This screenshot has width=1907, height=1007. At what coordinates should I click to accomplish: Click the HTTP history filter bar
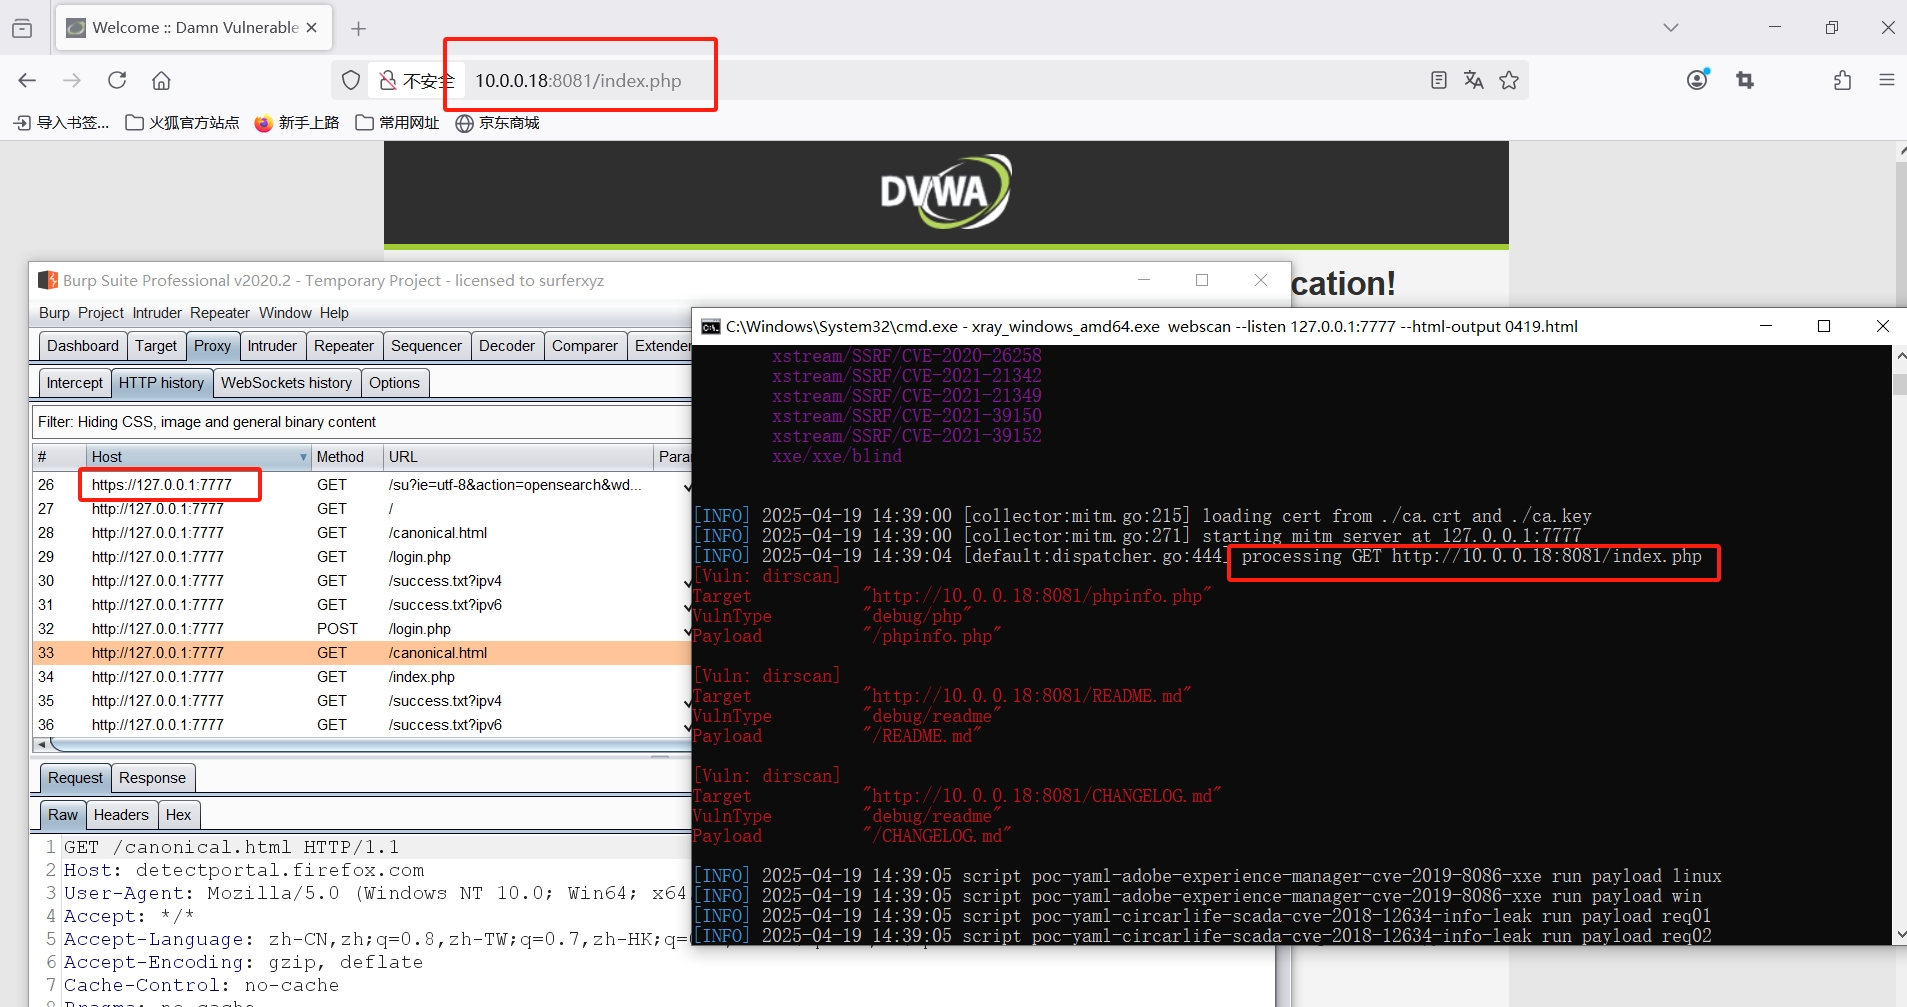click(x=362, y=422)
